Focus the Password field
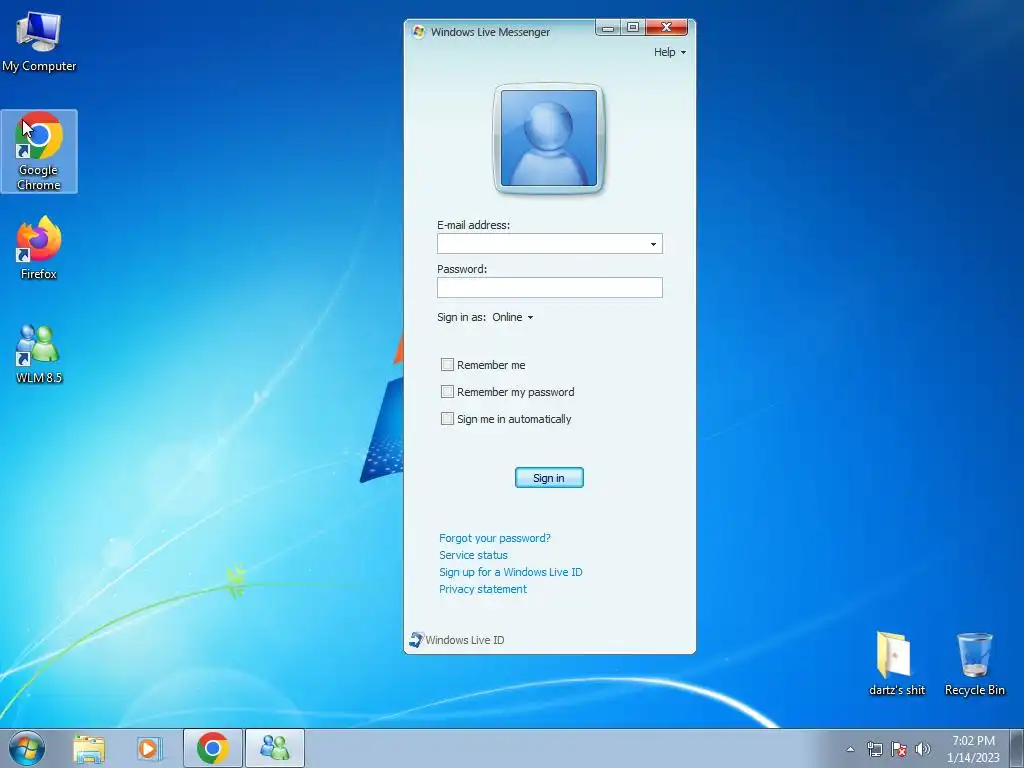This screenshot has height=768, width=1024. tap(550, 287)
